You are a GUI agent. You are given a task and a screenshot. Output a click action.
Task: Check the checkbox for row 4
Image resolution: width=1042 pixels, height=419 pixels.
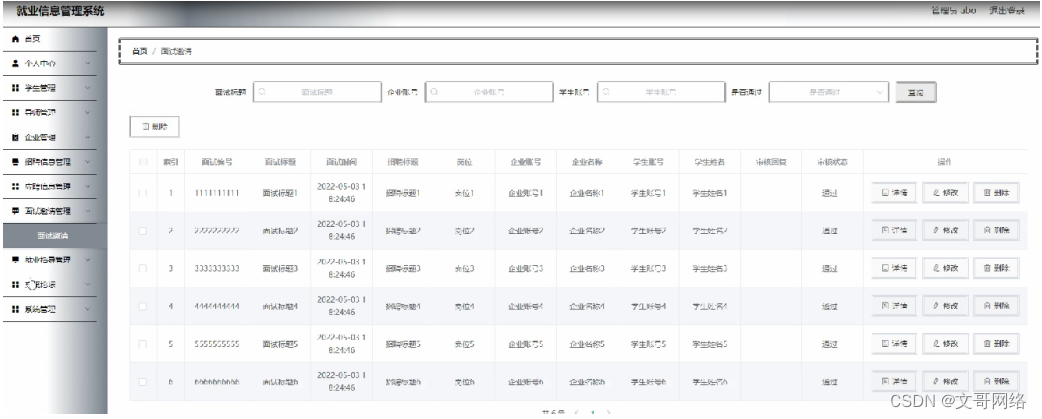tap(142, 306)
